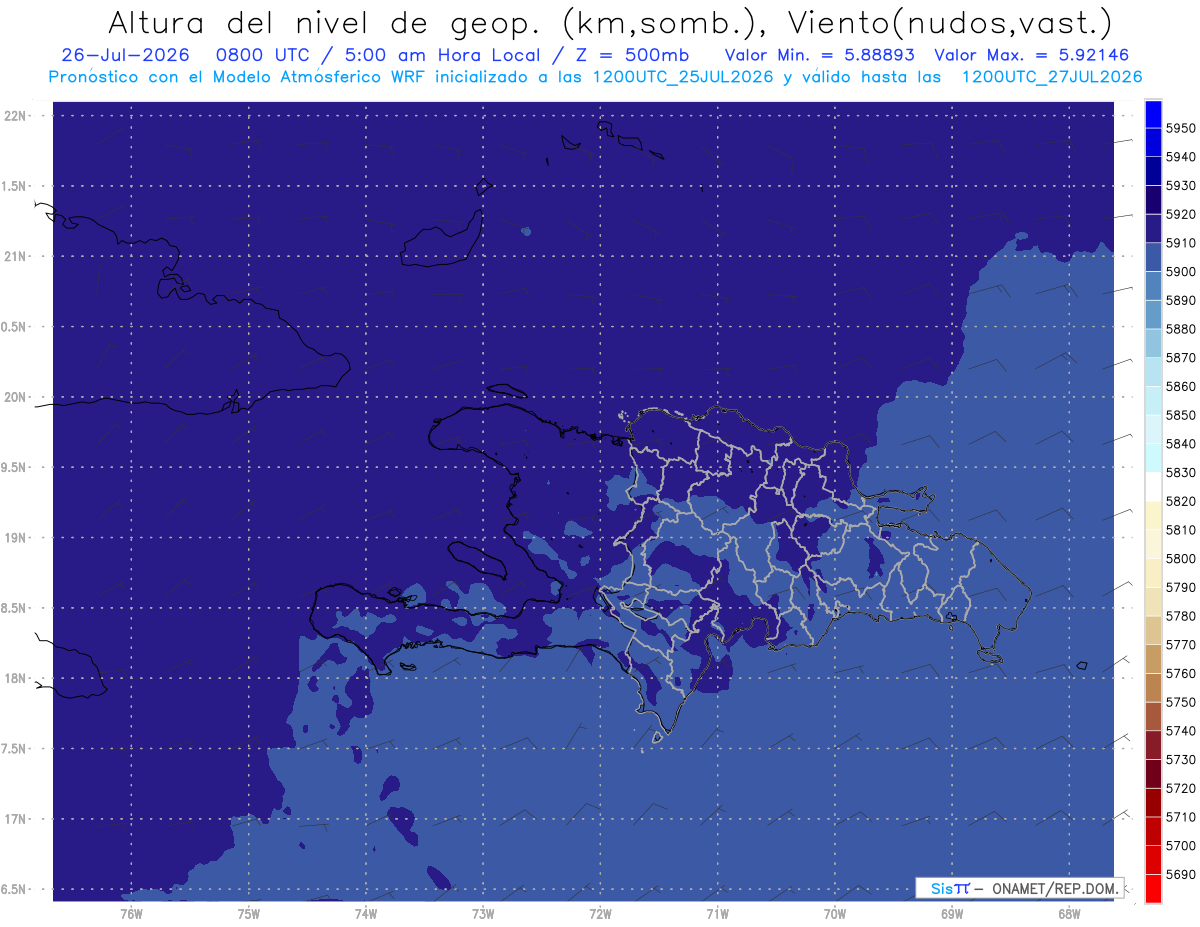This screenshot has height=927, width=1200.
Task: Click the '73W' longitude label
Action: click(482, 914)
